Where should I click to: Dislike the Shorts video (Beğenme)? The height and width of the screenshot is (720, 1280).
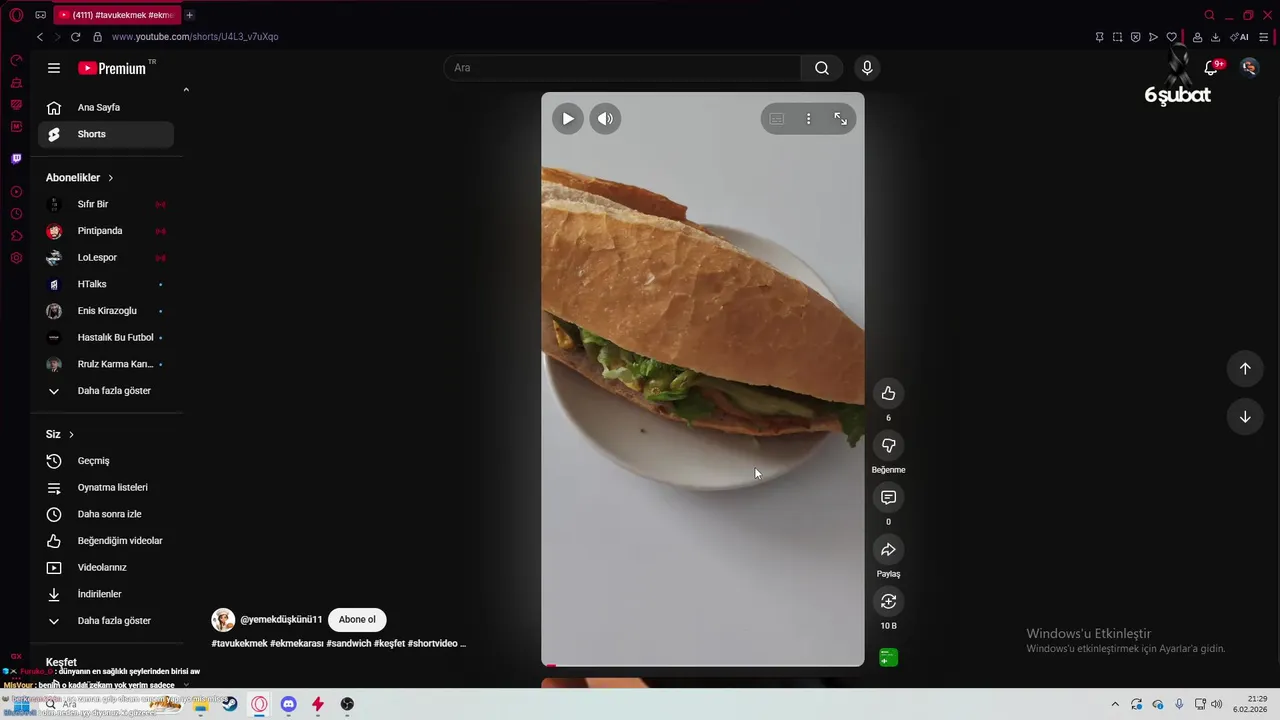[x=888, y=445]
